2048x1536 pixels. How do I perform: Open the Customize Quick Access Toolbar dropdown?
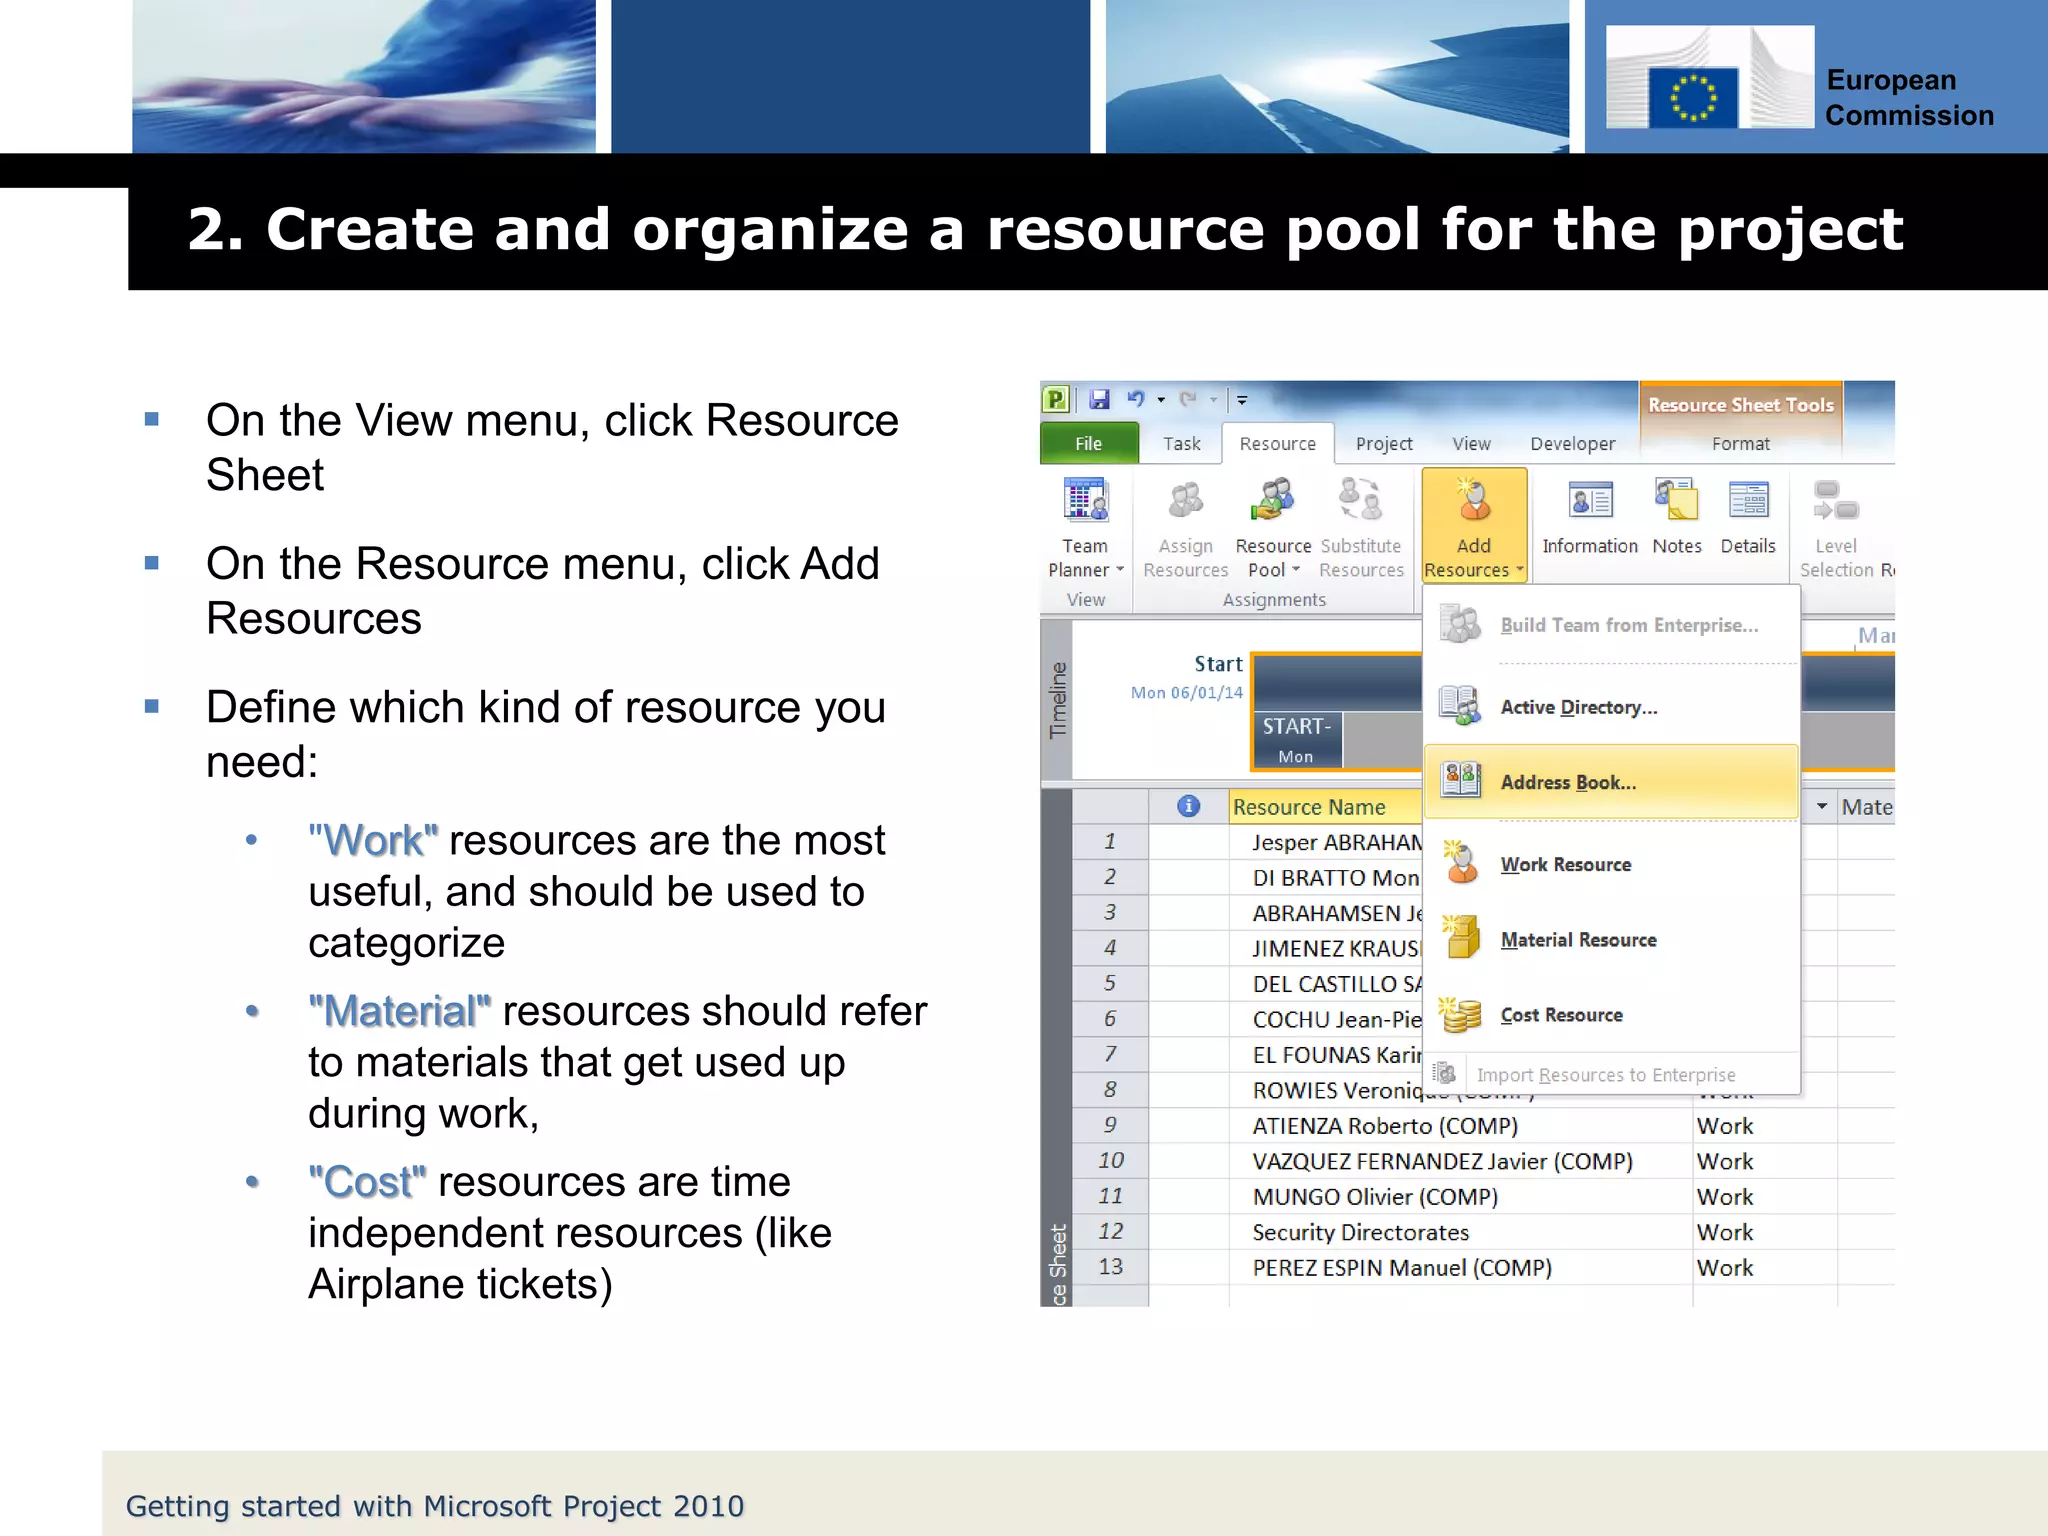coord(1242,400)
